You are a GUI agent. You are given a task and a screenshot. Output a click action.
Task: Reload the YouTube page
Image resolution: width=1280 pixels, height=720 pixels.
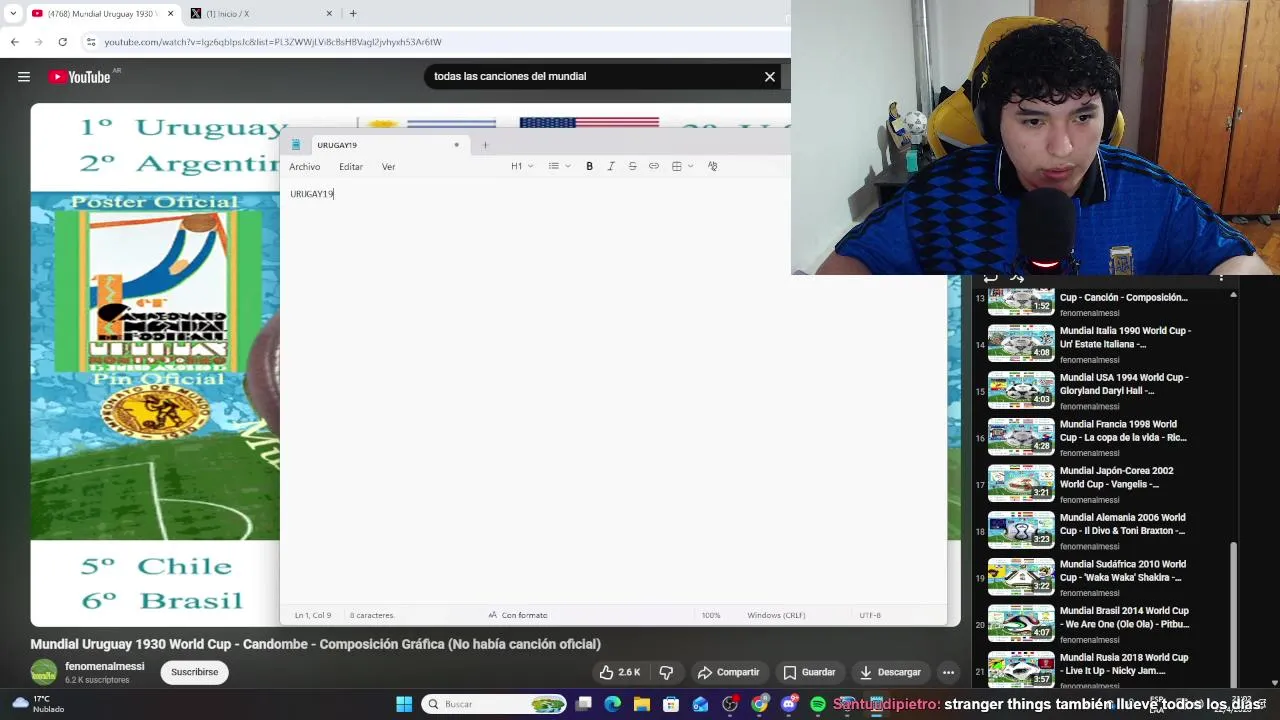point(62,42)
